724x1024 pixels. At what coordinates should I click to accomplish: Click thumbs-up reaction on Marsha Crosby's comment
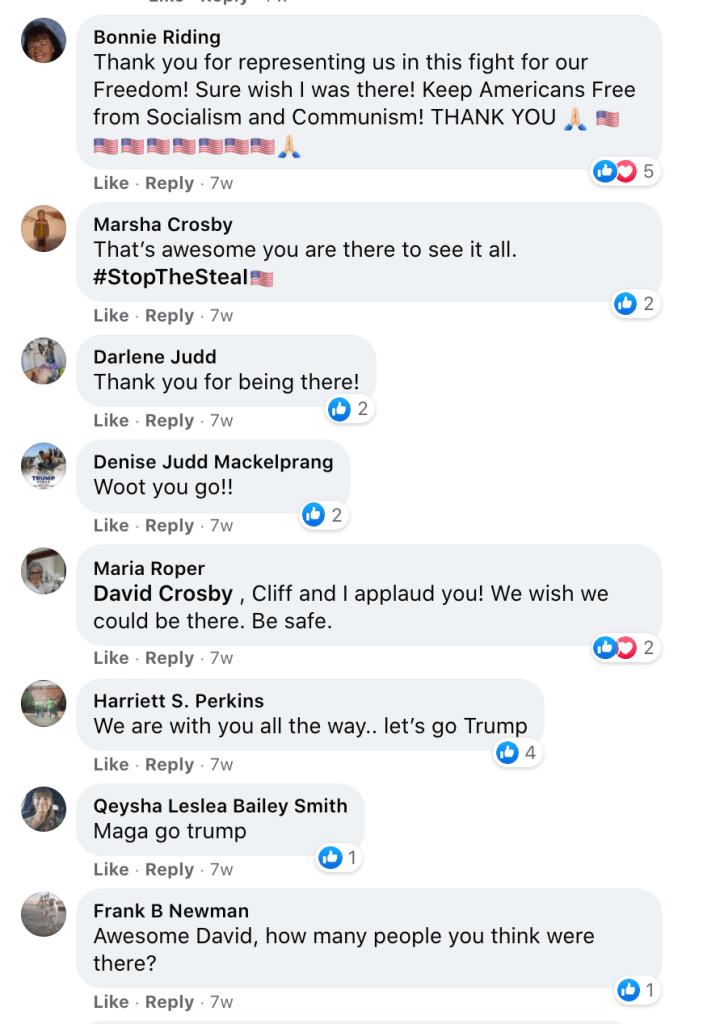click(x=626, y=303)
